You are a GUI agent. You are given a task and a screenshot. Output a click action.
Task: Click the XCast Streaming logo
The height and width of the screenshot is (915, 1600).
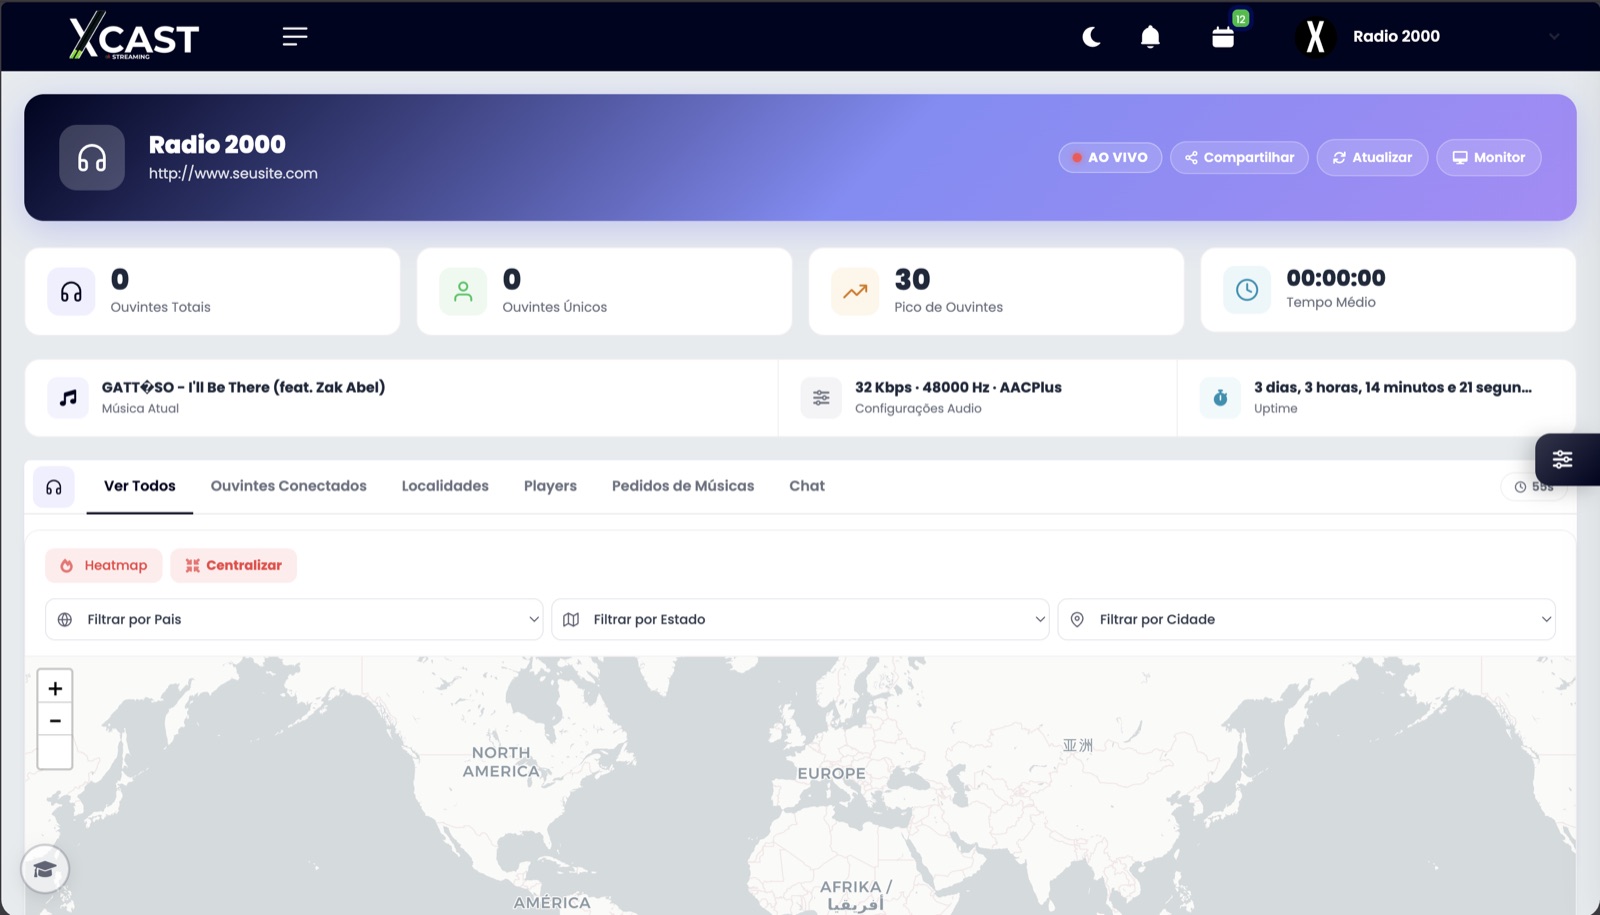click(x=134, y=36)
